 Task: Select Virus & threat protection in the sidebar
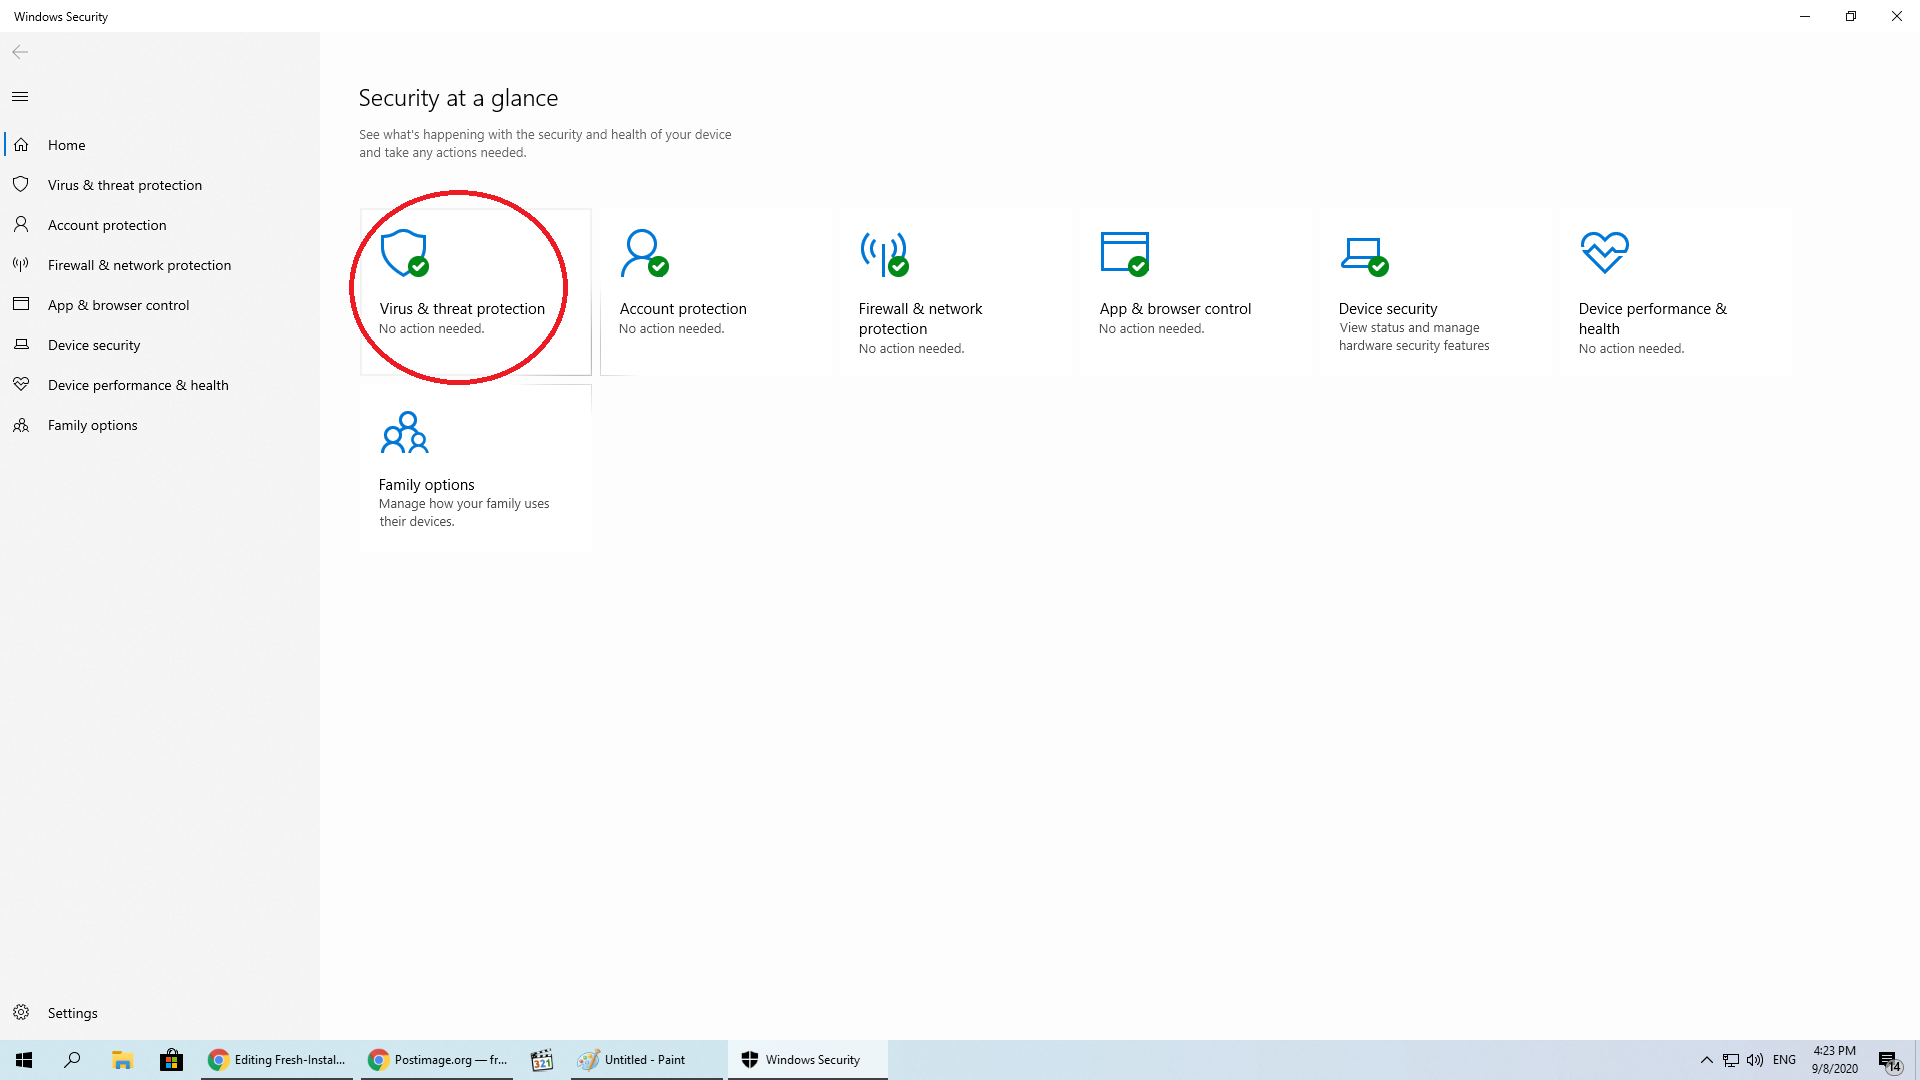(124, 185)
